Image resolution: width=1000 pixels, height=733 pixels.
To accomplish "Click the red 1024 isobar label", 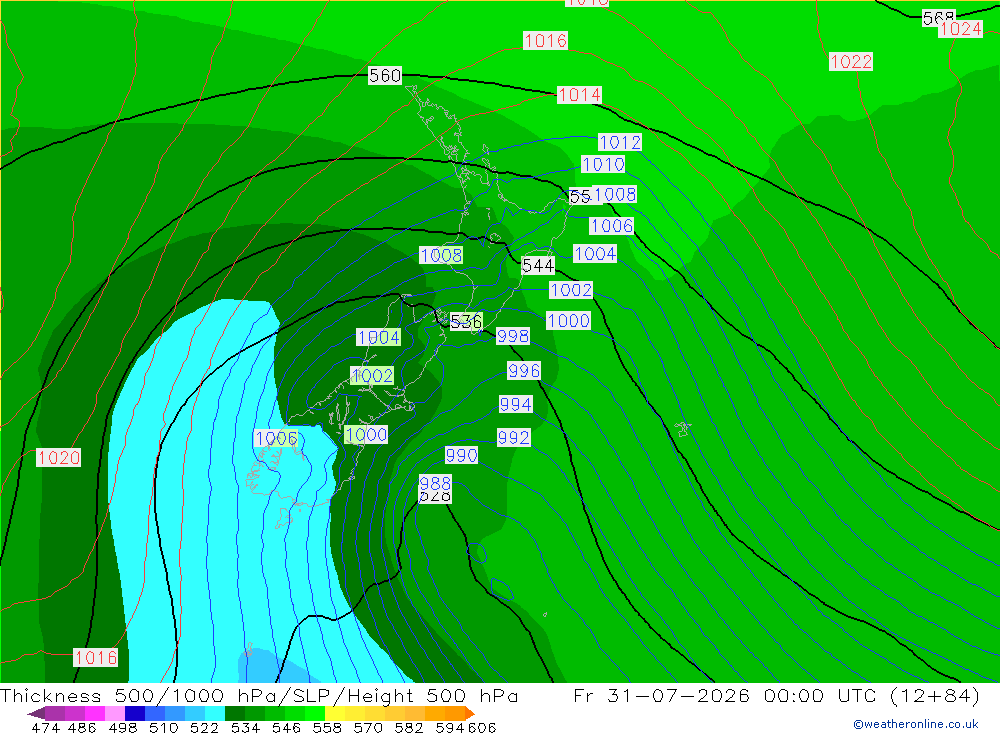I will (960, 29).
